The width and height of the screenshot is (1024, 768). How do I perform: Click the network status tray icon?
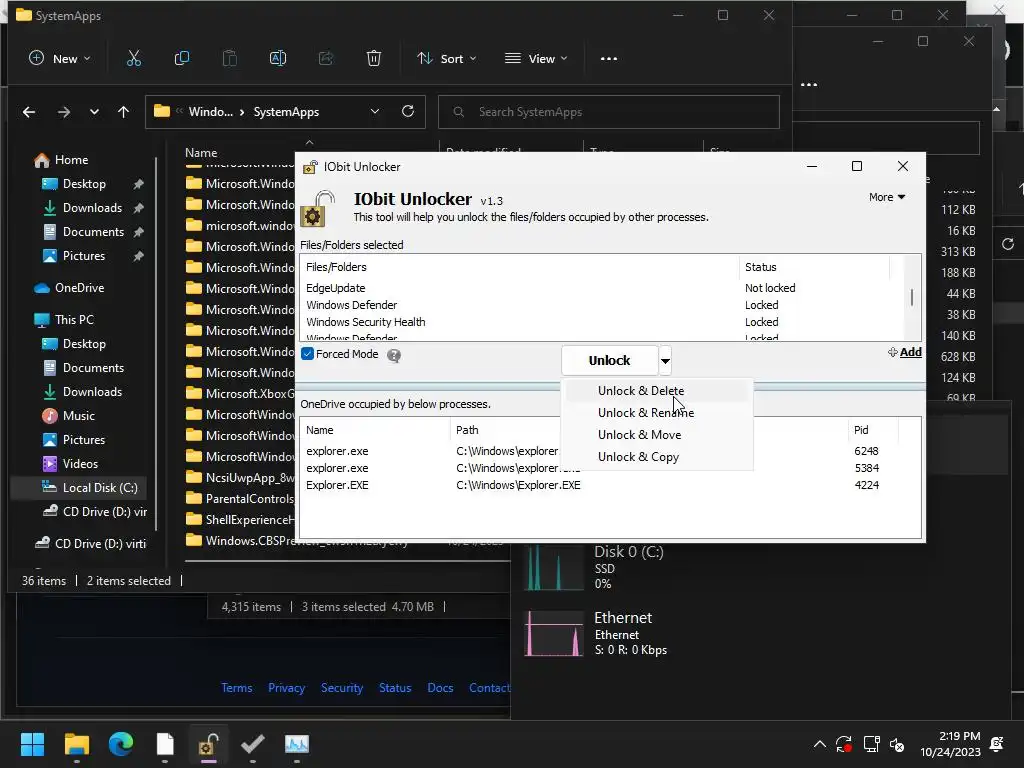[871, 744]
